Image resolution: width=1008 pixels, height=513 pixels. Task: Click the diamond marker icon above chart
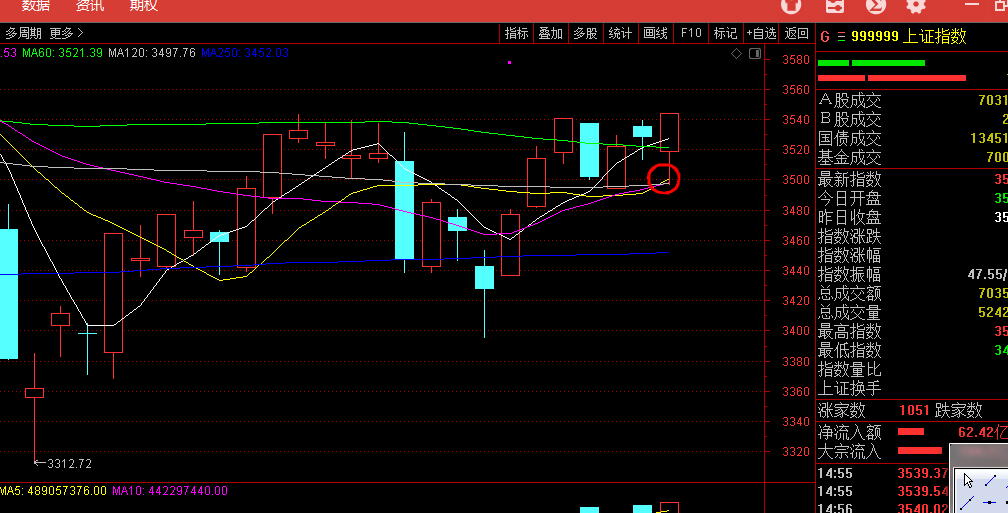(x=737, y=53)
